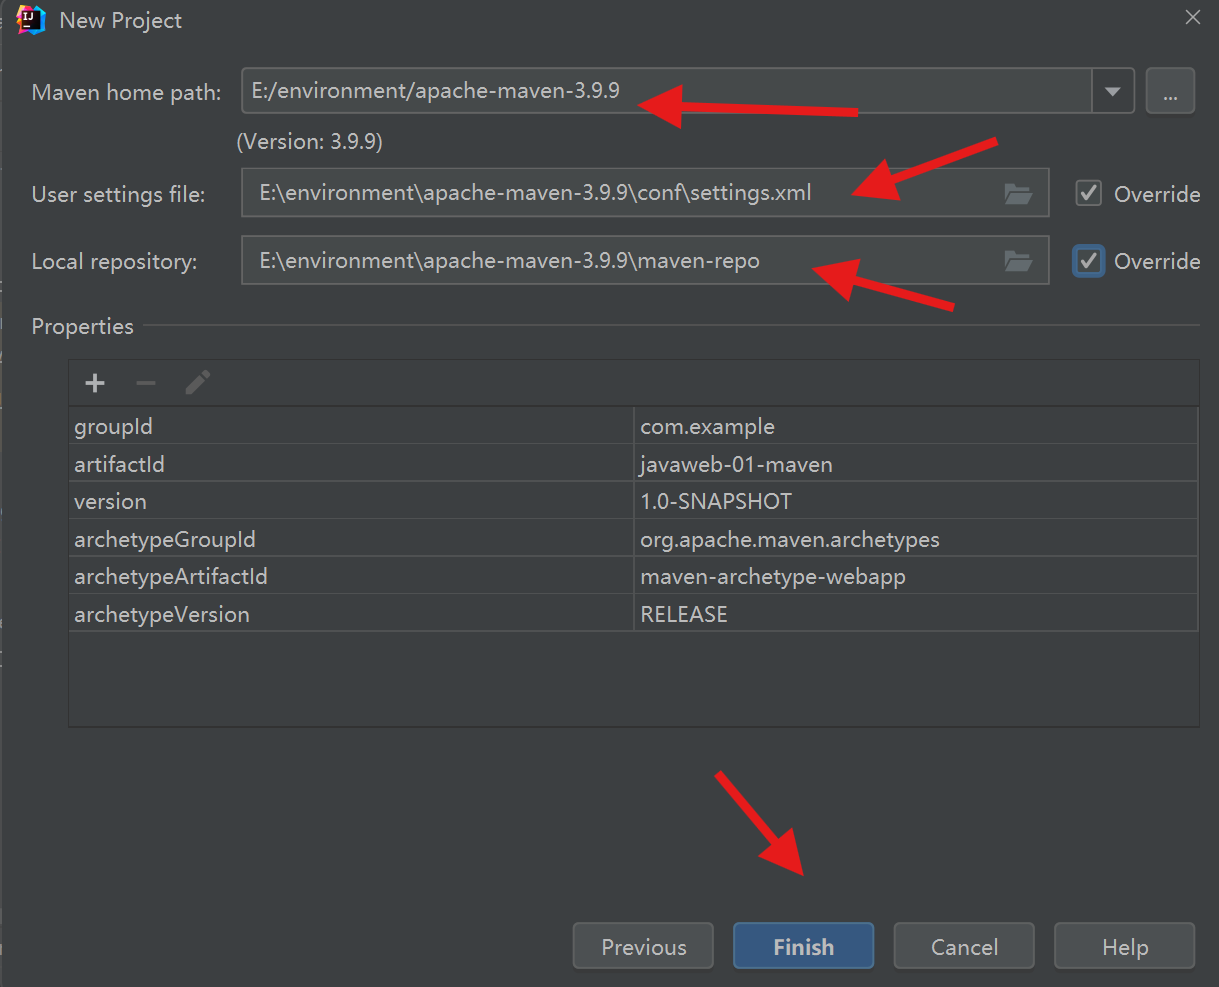Image resolution: width=1219 pixels, height=987 pixels.
Task: Expand the Maven home path dropdown arrow
Action: (x=1113, y=92)
